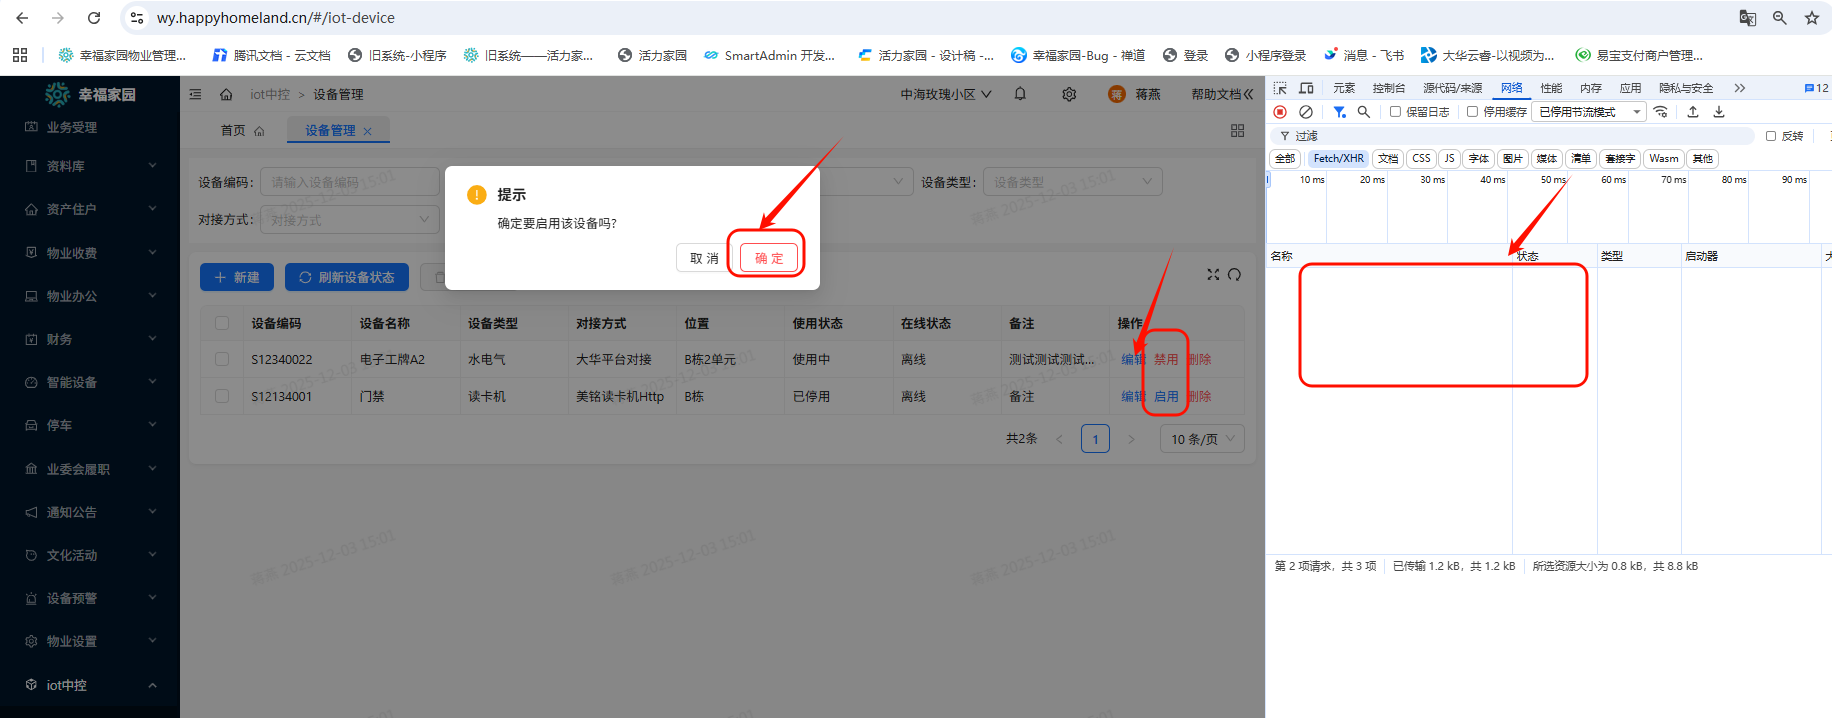
Task: Click the 新建 create button
Action: coord(237,277)
